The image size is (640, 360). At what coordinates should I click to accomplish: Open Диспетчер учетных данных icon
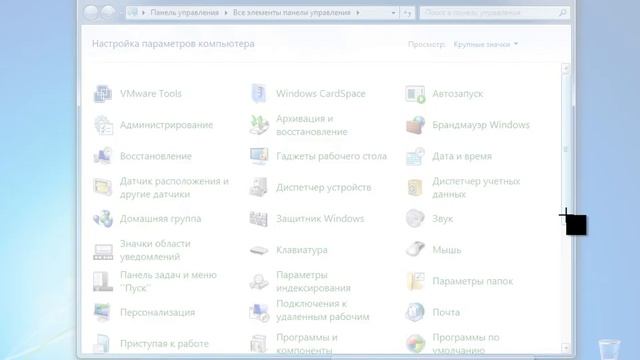click(416, 188)
